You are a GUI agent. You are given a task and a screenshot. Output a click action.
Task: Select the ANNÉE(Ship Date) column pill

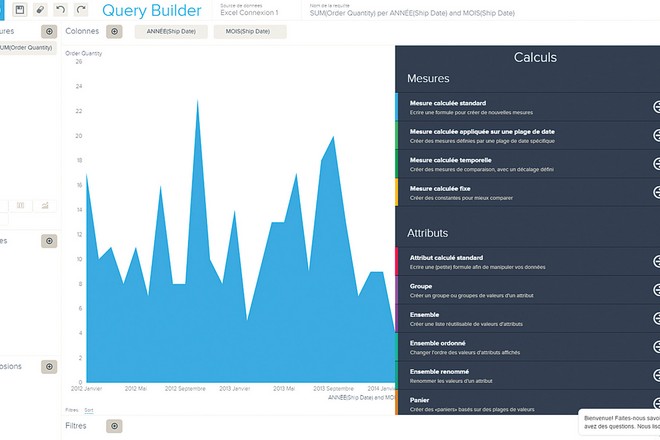coord(170,32)
